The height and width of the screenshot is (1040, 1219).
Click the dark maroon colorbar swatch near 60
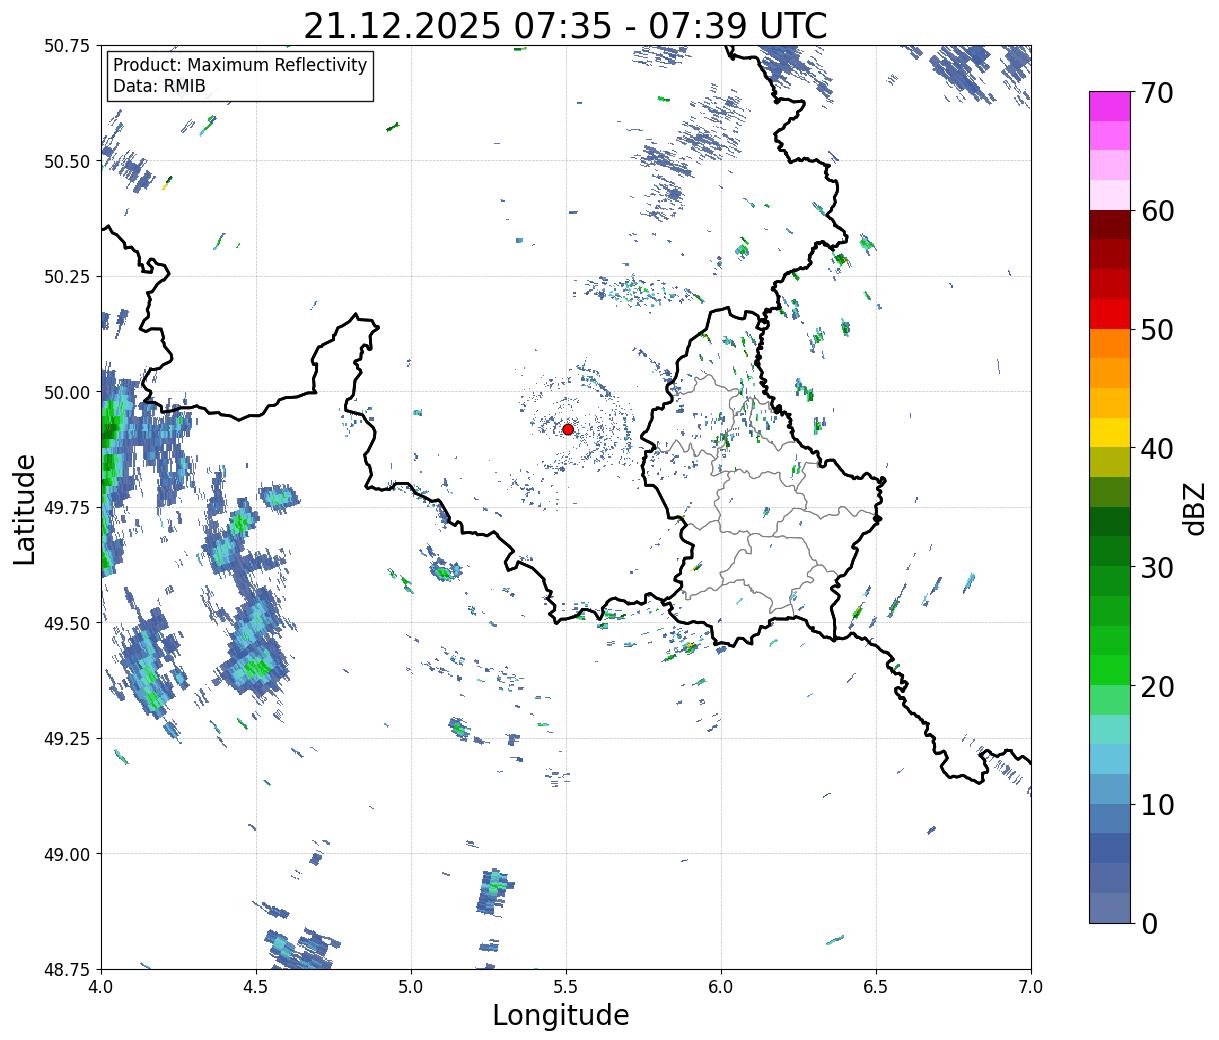click(x=1110, y=224)
